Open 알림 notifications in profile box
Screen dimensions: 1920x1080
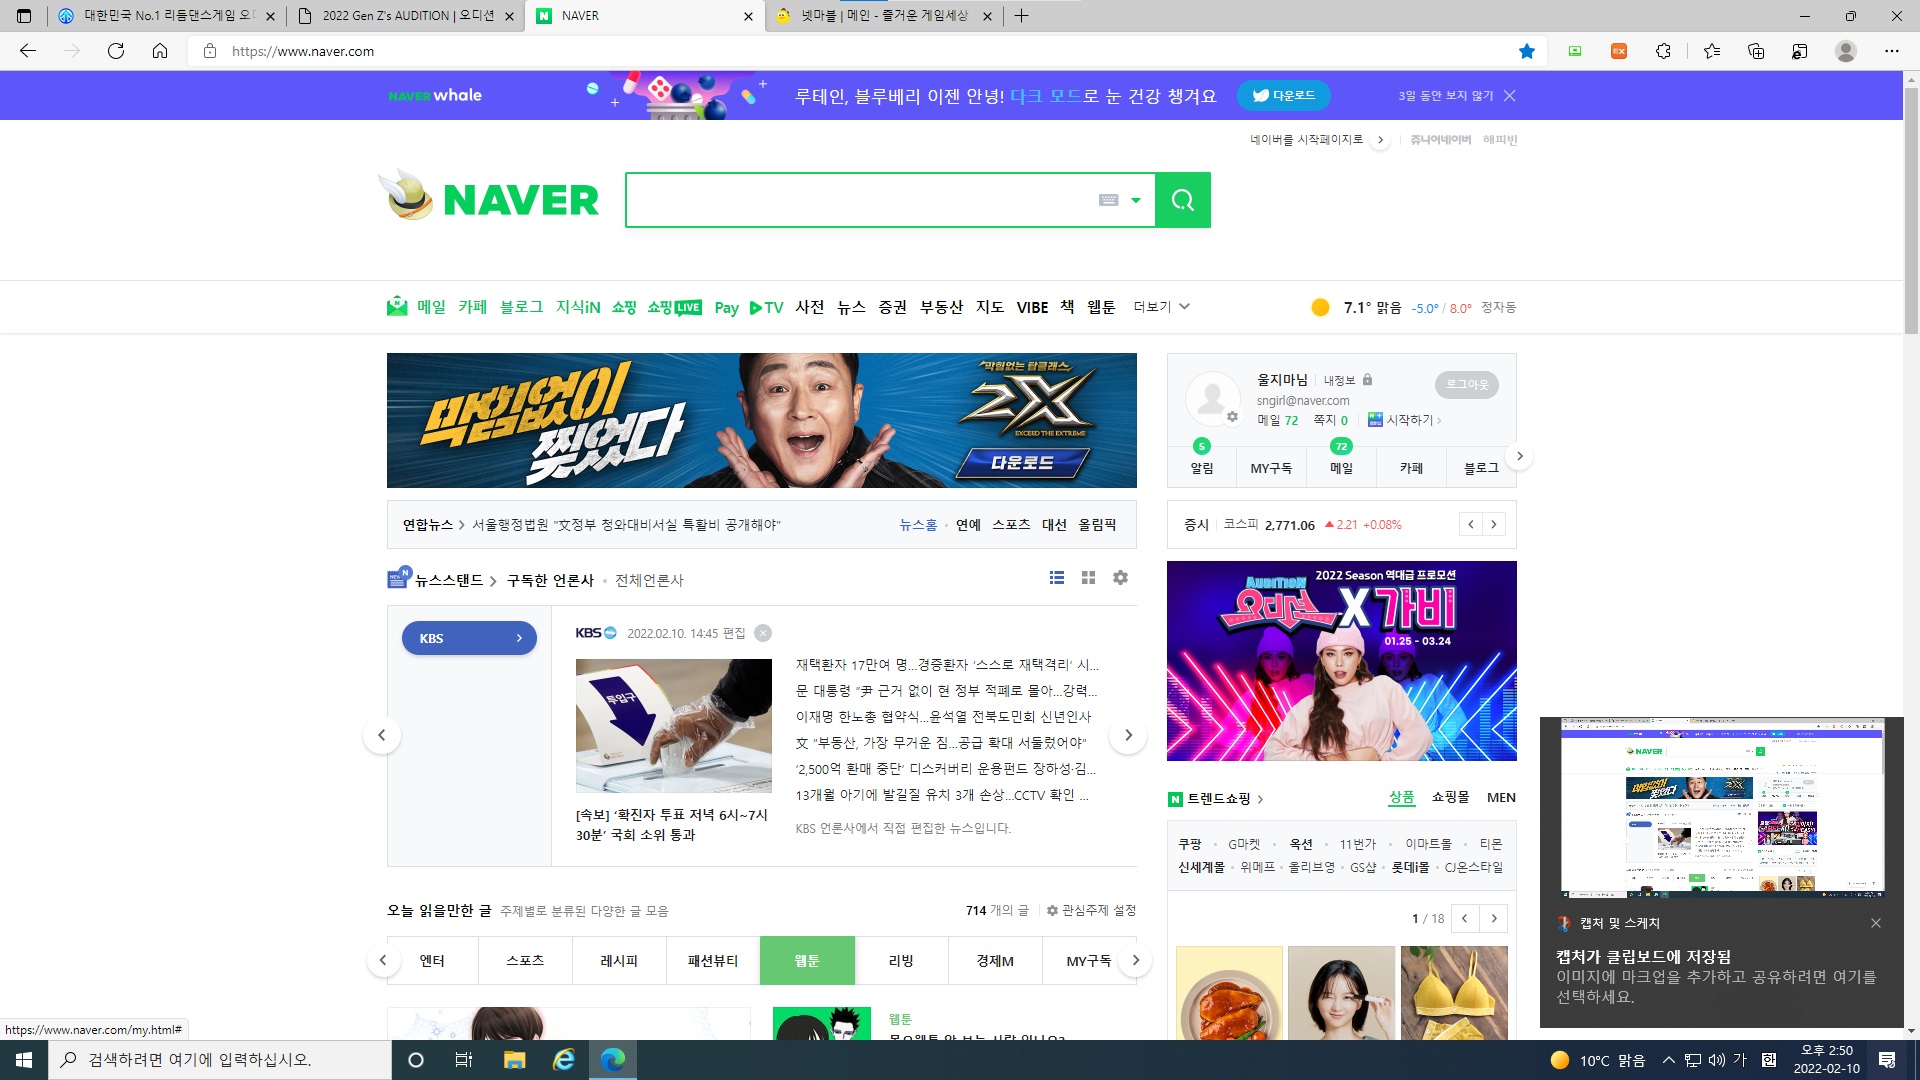(1202, 468)
